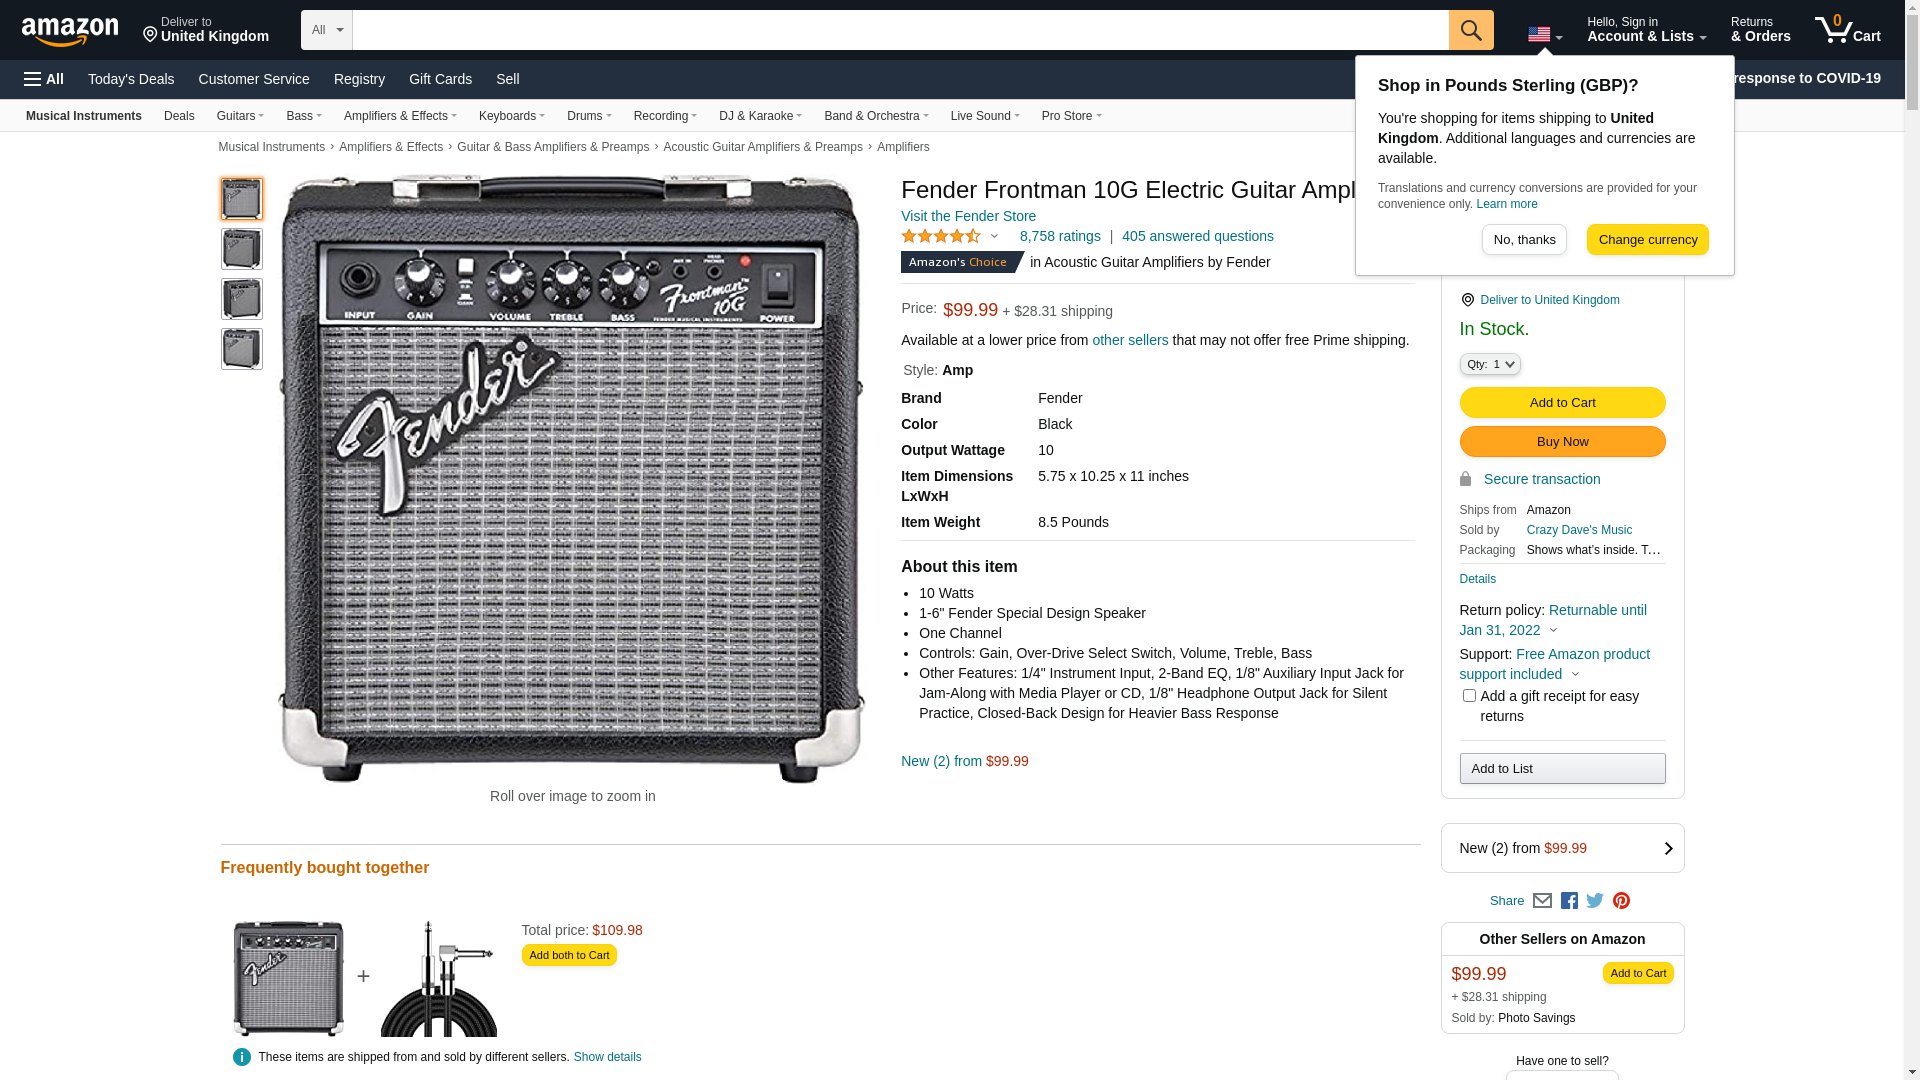Expand New (2) from $99.99 offers arrow
Viewport: 1920px width, 1080px height.
point(1668,849)
